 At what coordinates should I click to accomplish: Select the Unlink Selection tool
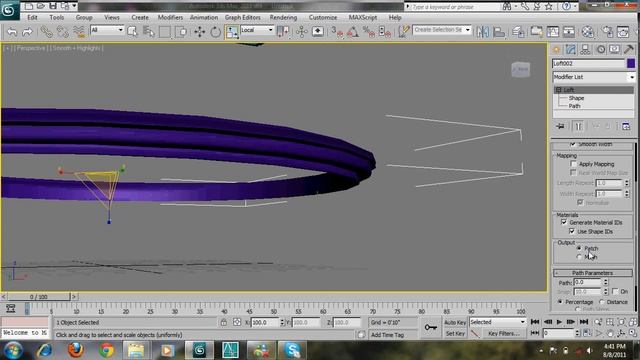point(62,31)
